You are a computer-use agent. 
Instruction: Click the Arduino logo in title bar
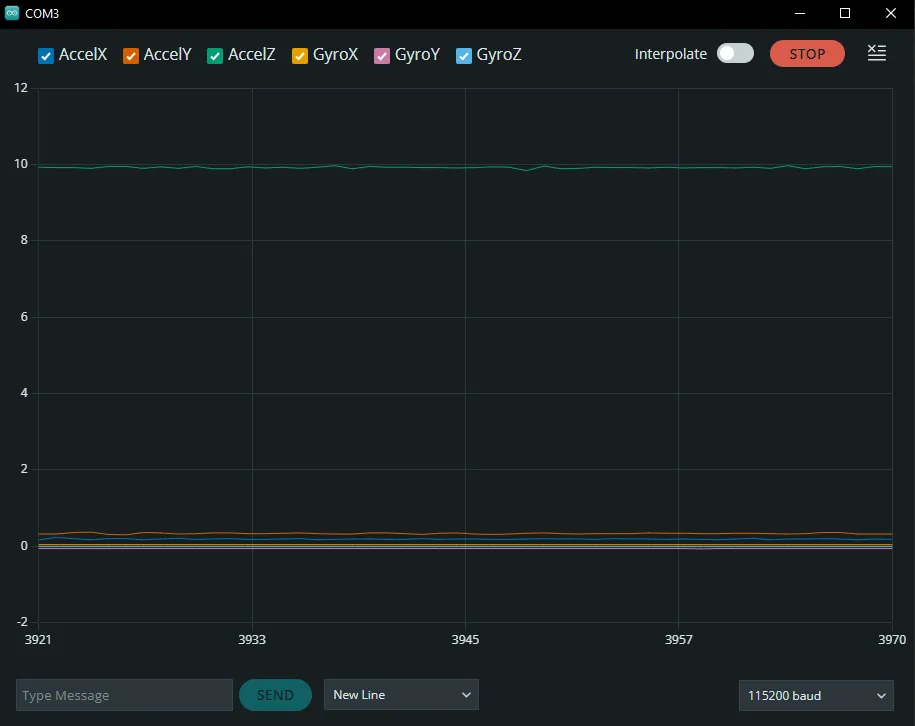[12, 13]
